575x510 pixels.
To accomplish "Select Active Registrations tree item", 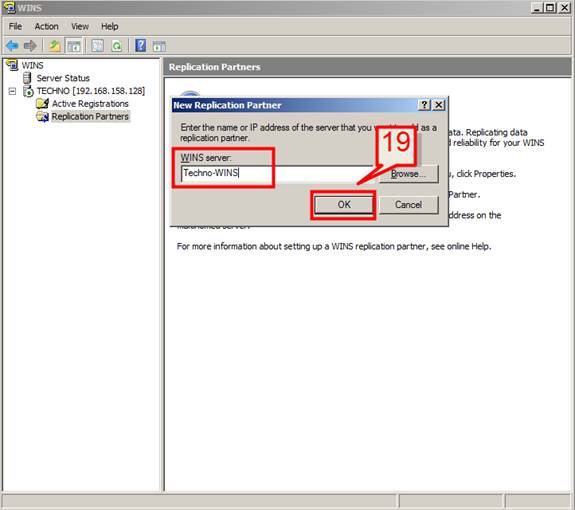I will point(90,104).
